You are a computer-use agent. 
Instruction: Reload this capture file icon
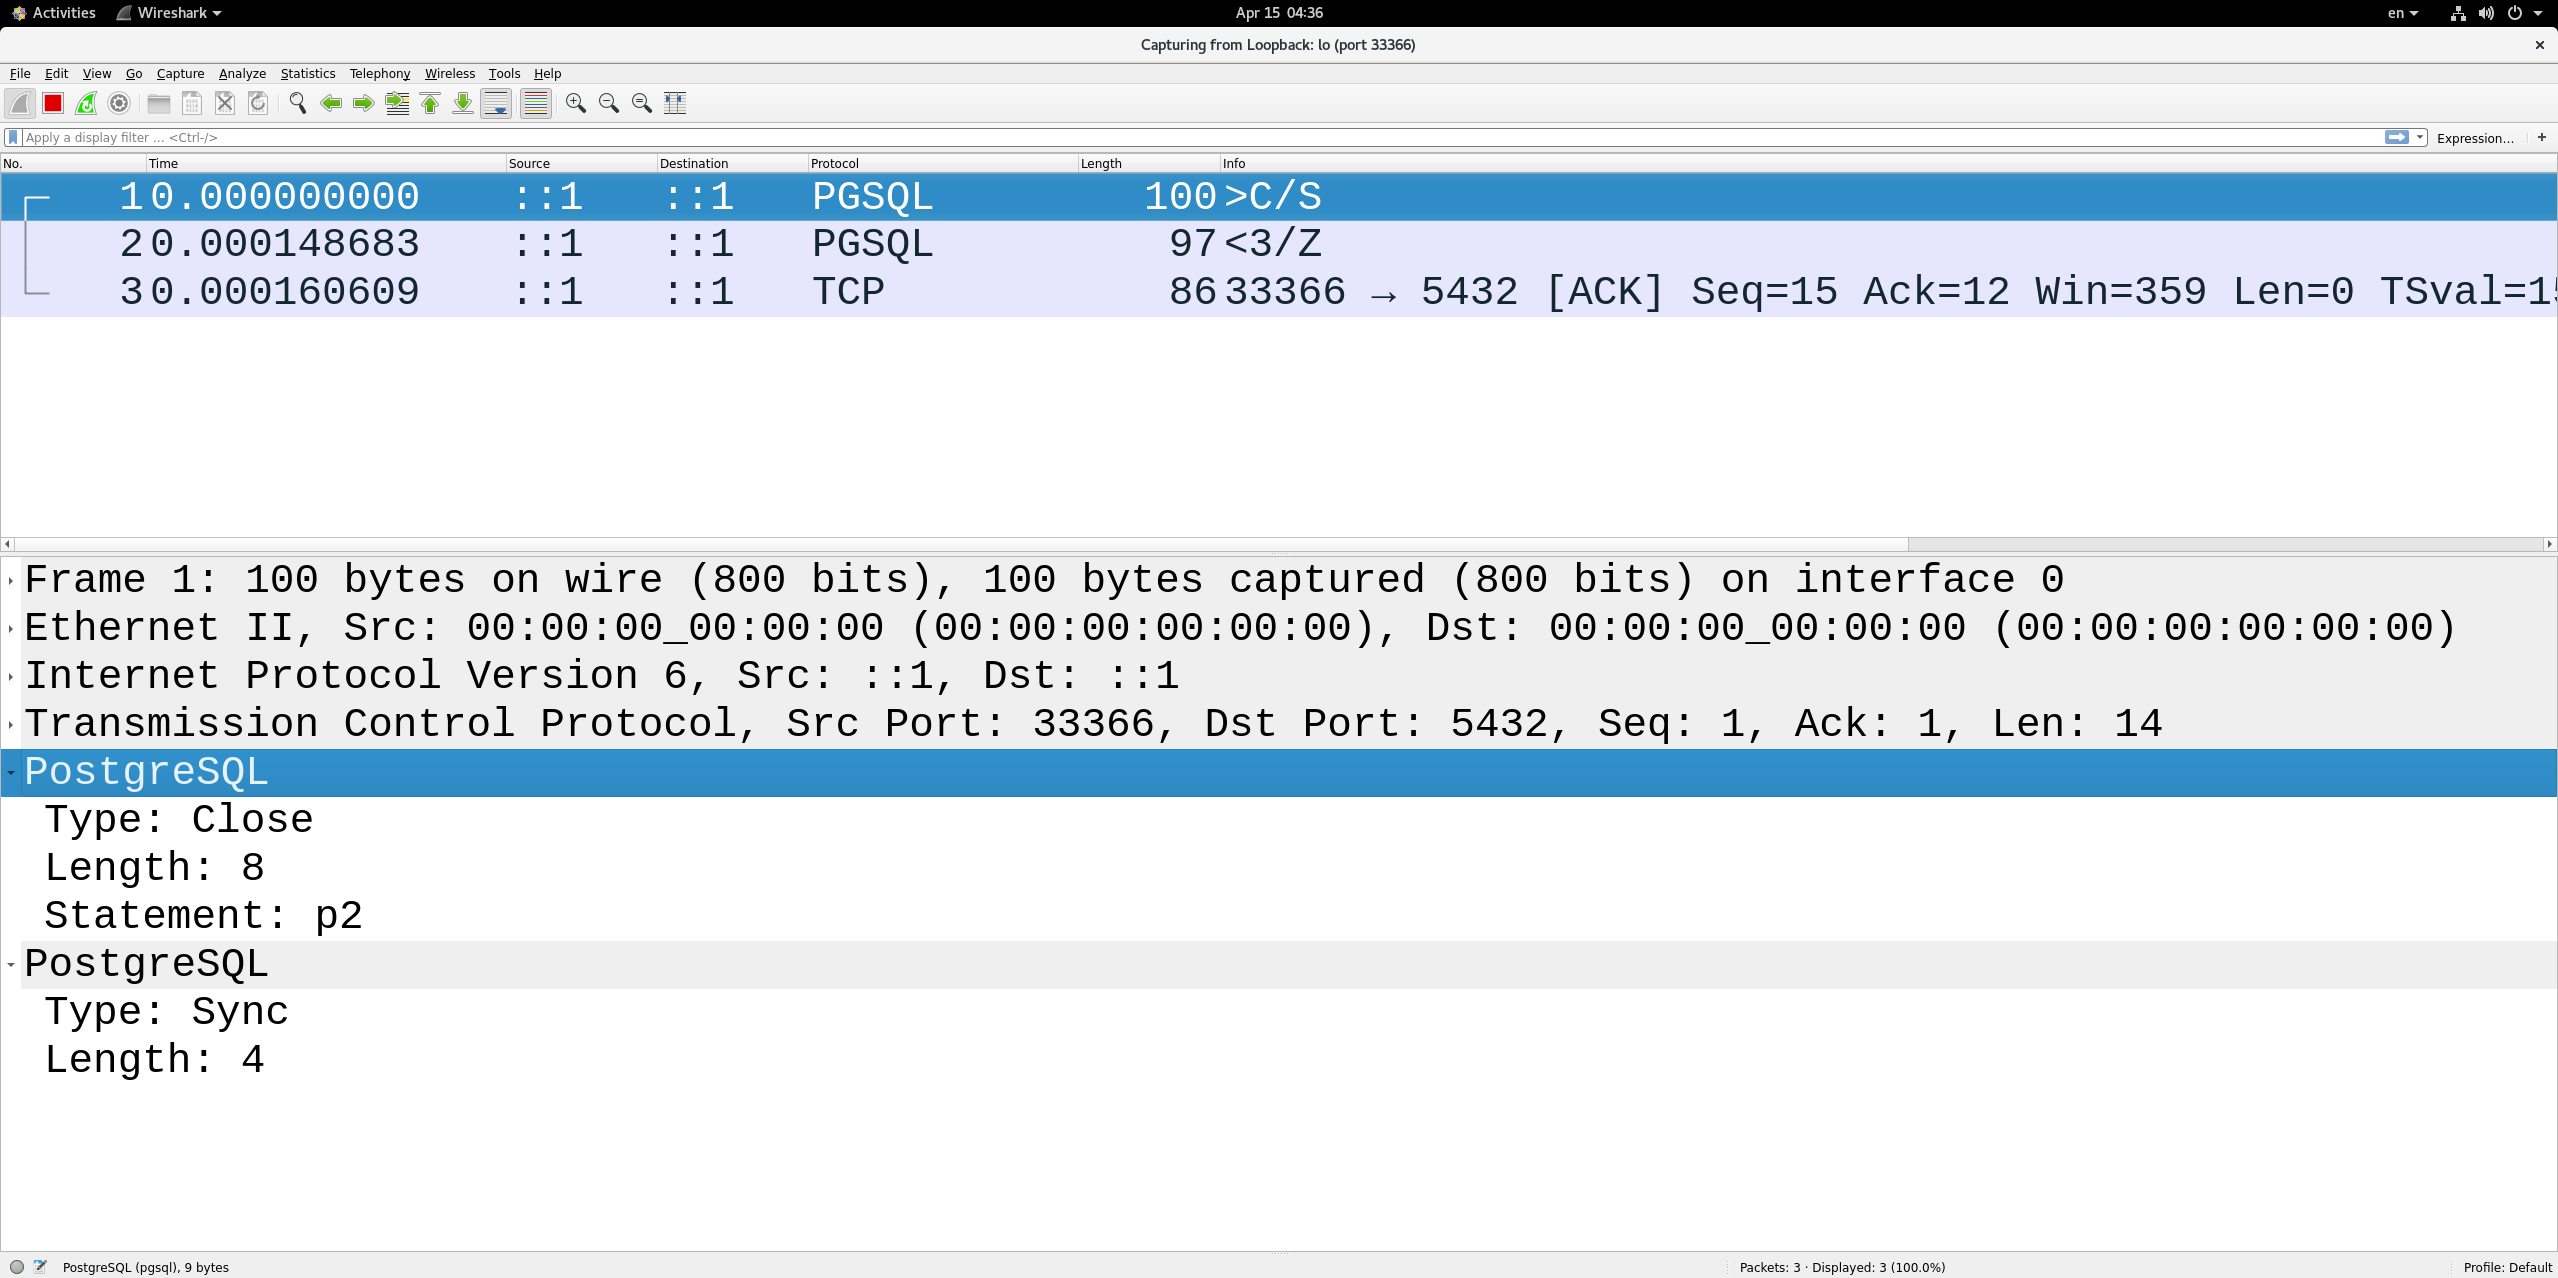pos(258,103)
